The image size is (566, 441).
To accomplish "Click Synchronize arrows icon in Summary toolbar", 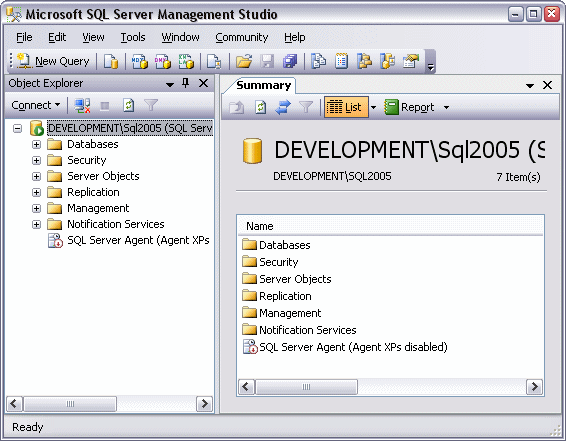I will pos(283,107).
